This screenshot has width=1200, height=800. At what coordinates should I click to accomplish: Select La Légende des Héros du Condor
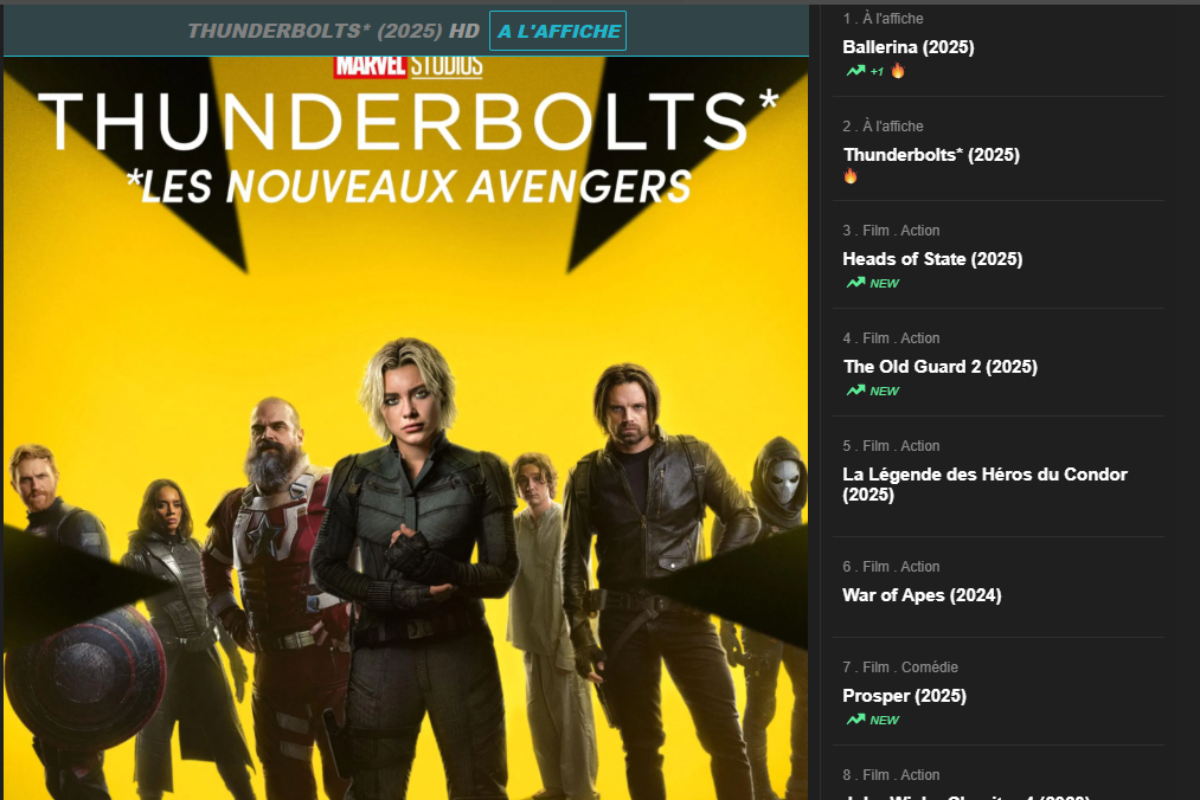coord(985,484)
